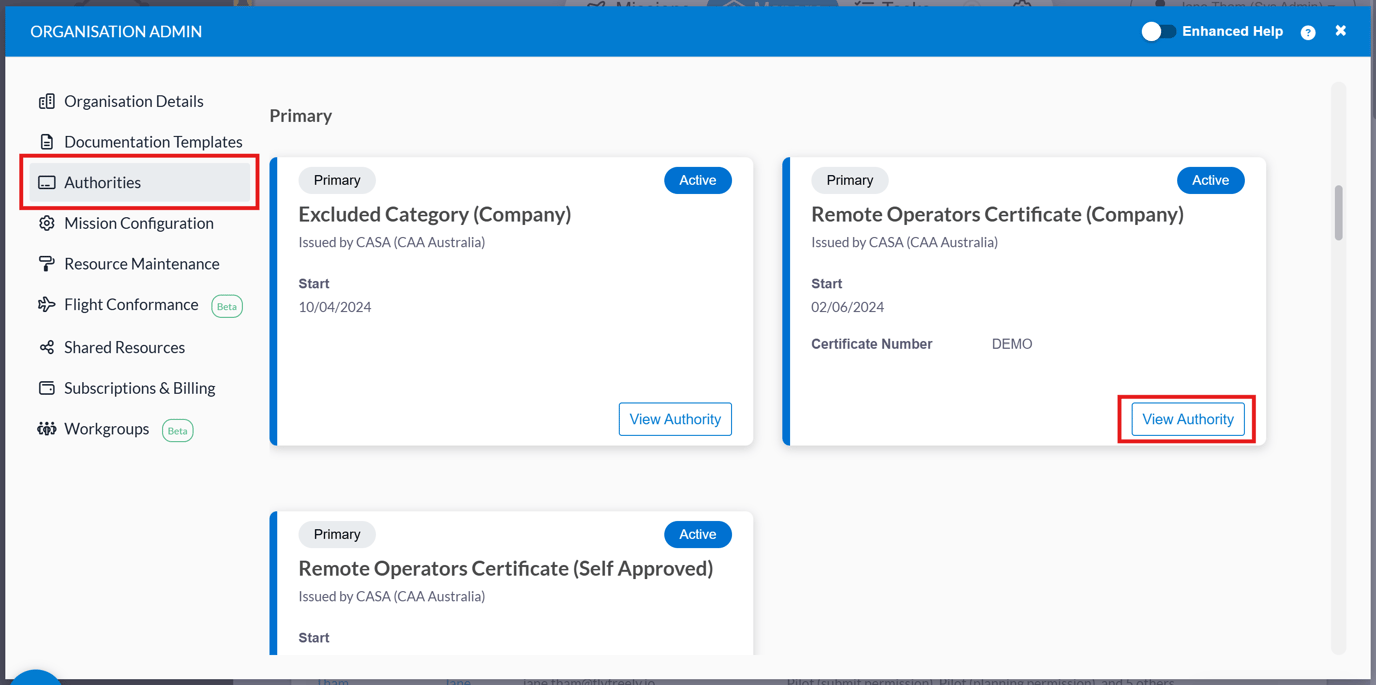Open Mission Configuration settings gear icon

click(x=46, y=222)
